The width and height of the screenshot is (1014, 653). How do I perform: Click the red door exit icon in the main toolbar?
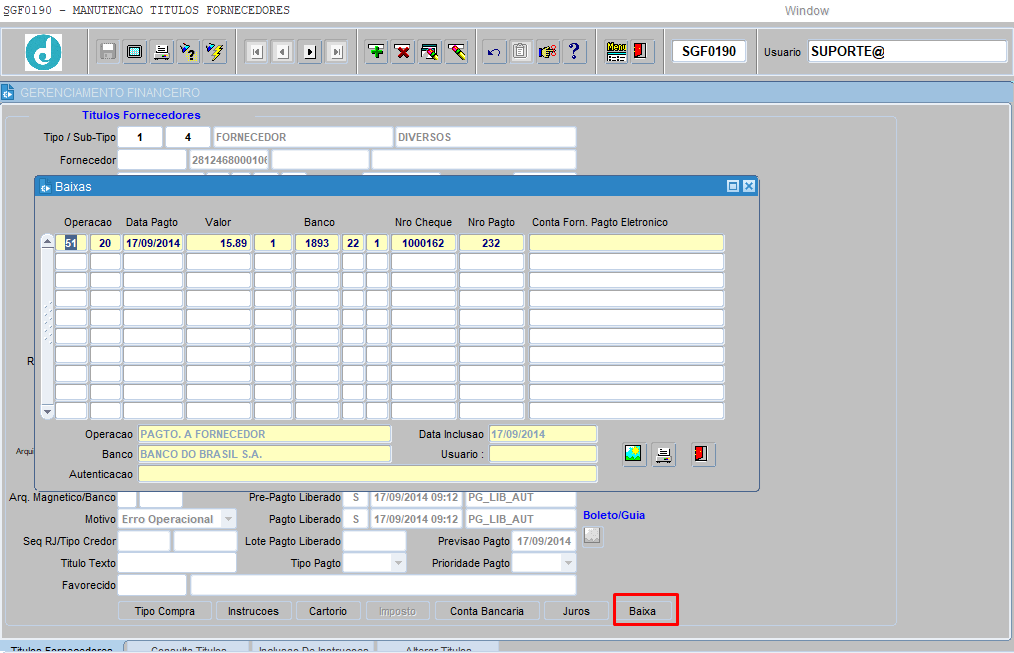pyautogui.click(x=640, y=52)
